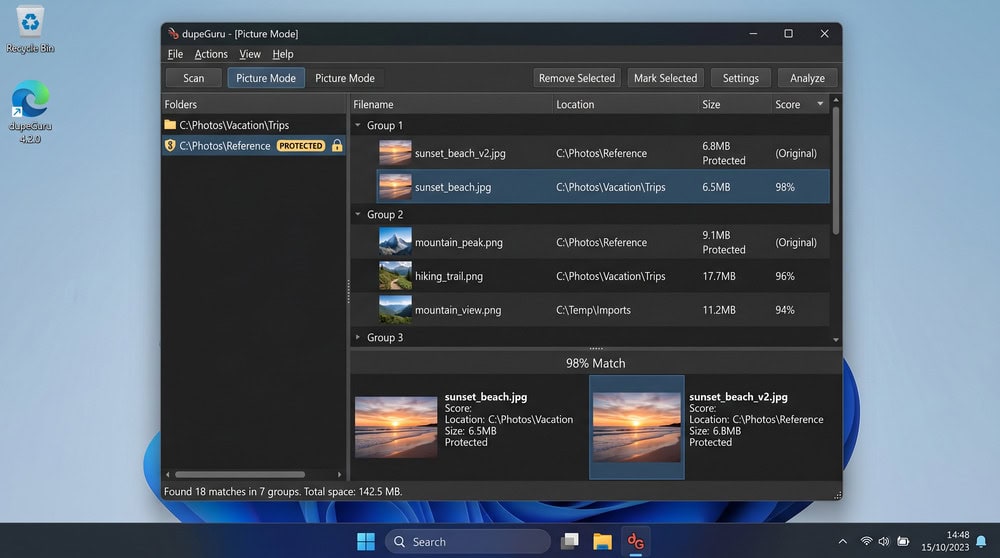Open the Help menu
The image size is (1000, 558).
point(283,54)
